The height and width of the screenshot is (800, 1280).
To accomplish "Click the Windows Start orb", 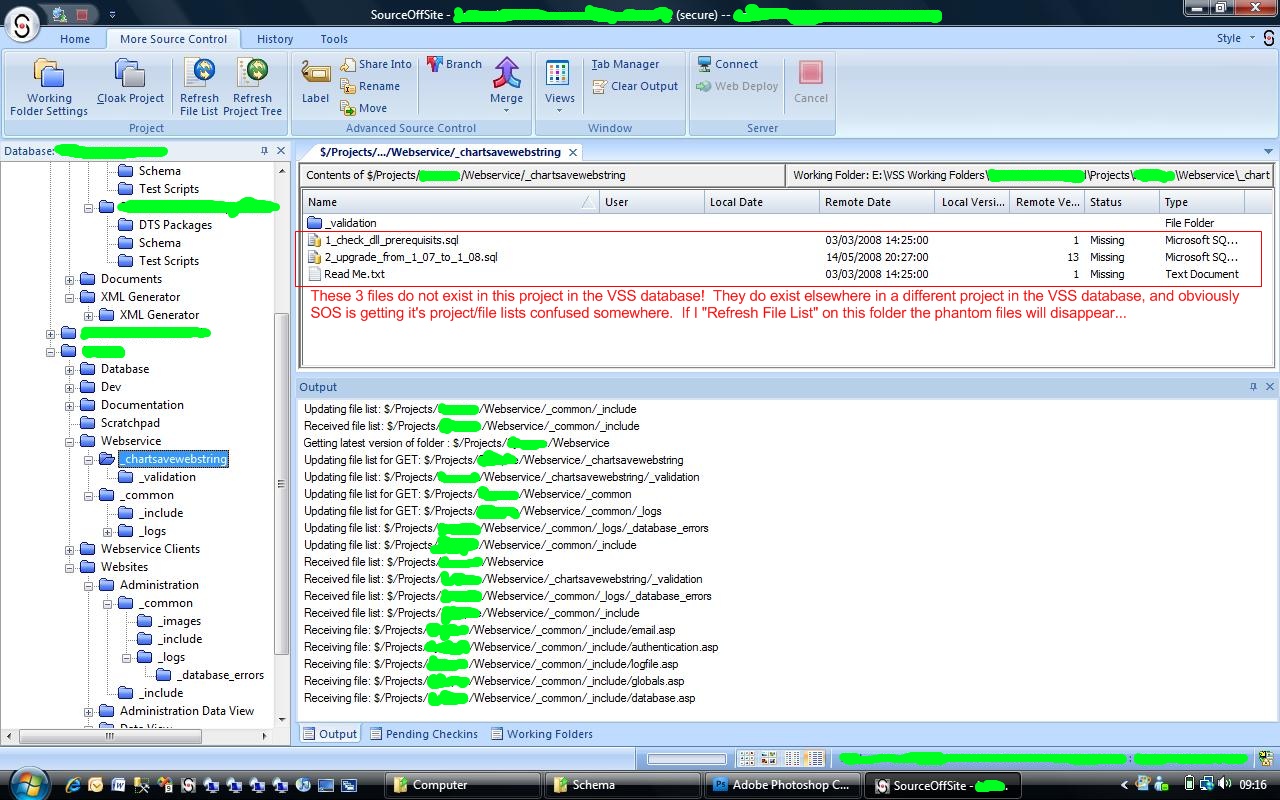I will pyautogui.click(x=27, y=783).
